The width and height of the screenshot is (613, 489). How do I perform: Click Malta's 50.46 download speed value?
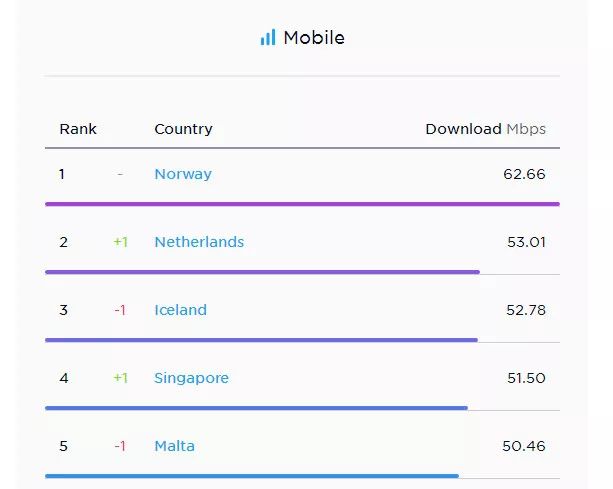point(524,446)
